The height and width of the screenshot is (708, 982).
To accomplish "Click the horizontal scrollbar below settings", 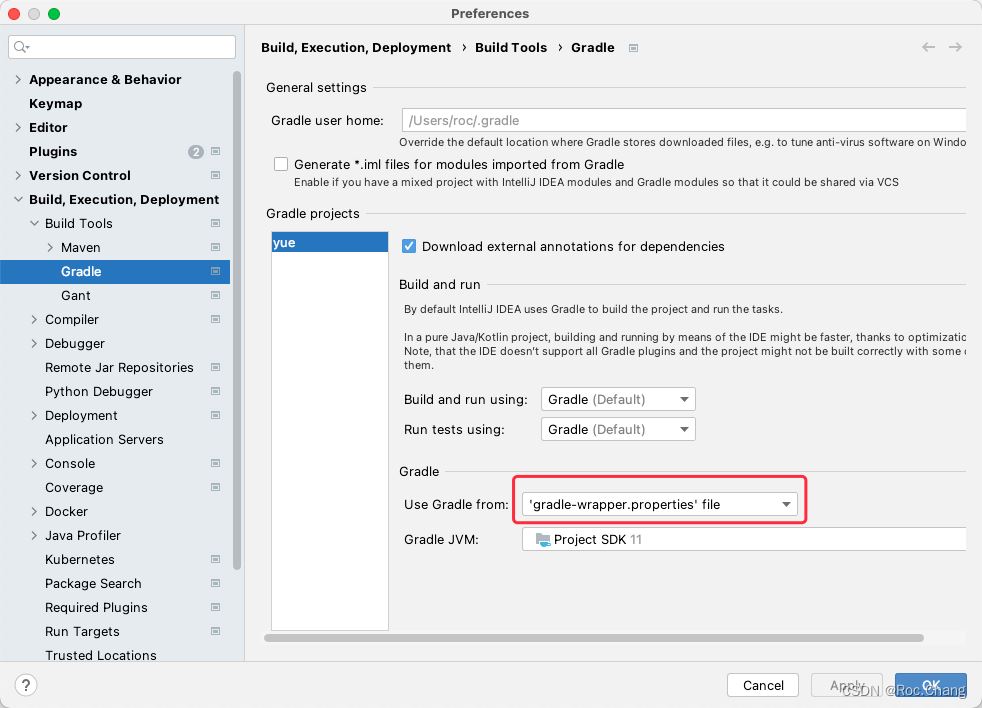I will (x=594, y=638).
